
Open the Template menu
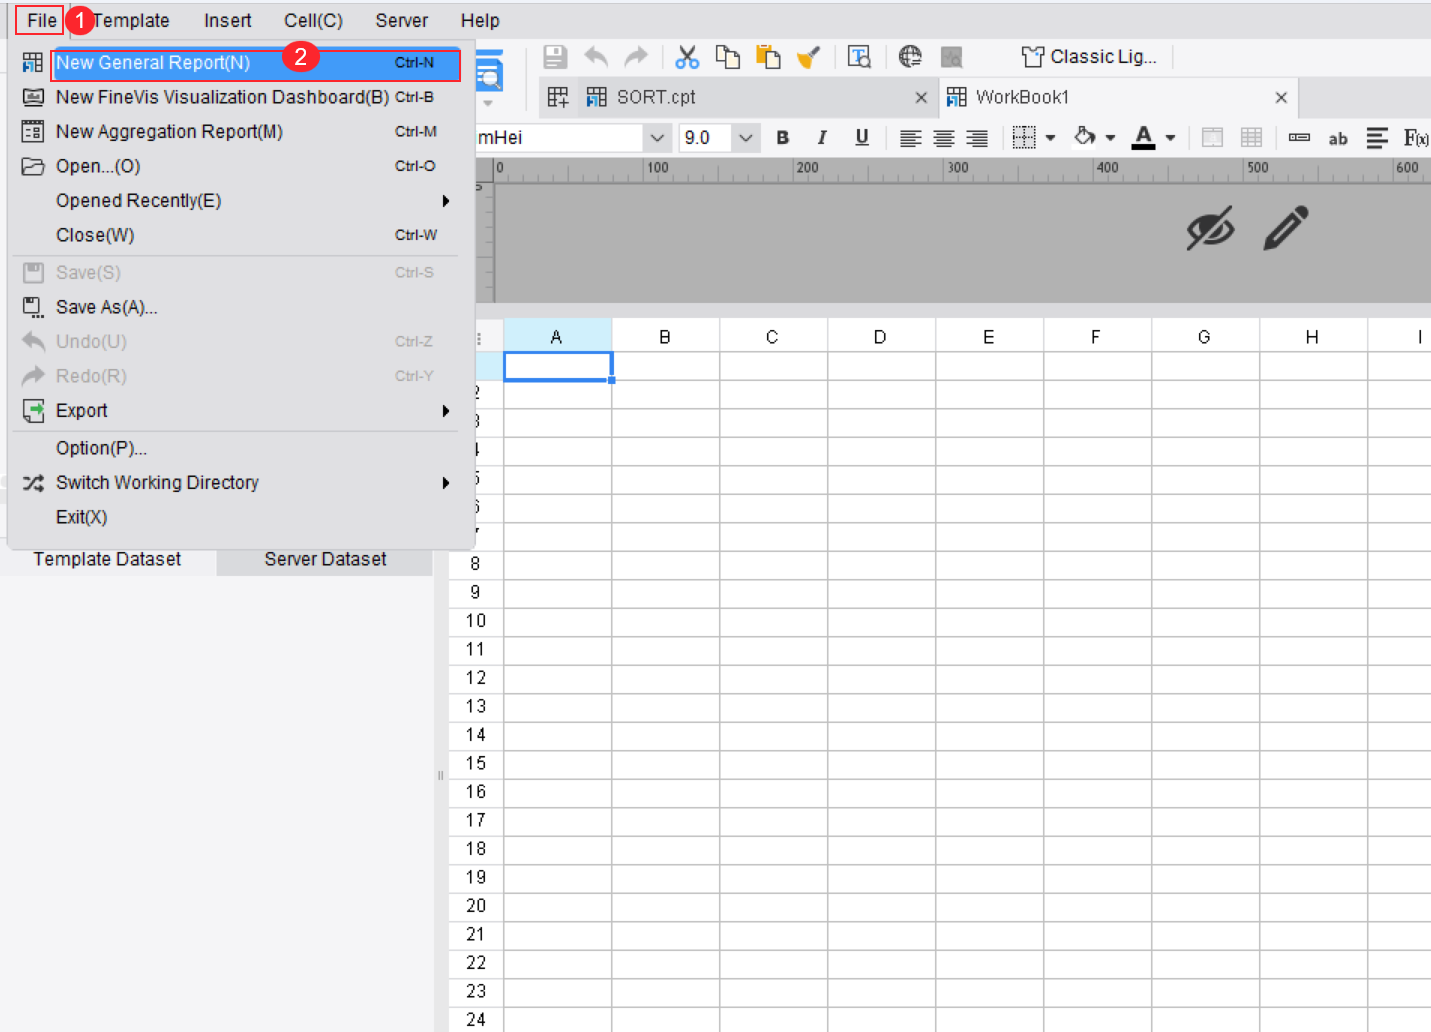coord(131,20)
